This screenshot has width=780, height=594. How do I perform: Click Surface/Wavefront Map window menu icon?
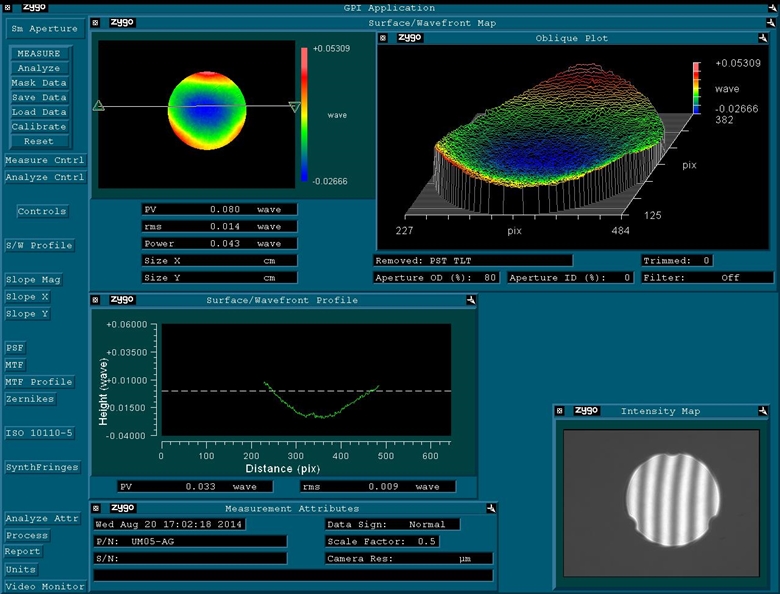(x=96, y=23)
